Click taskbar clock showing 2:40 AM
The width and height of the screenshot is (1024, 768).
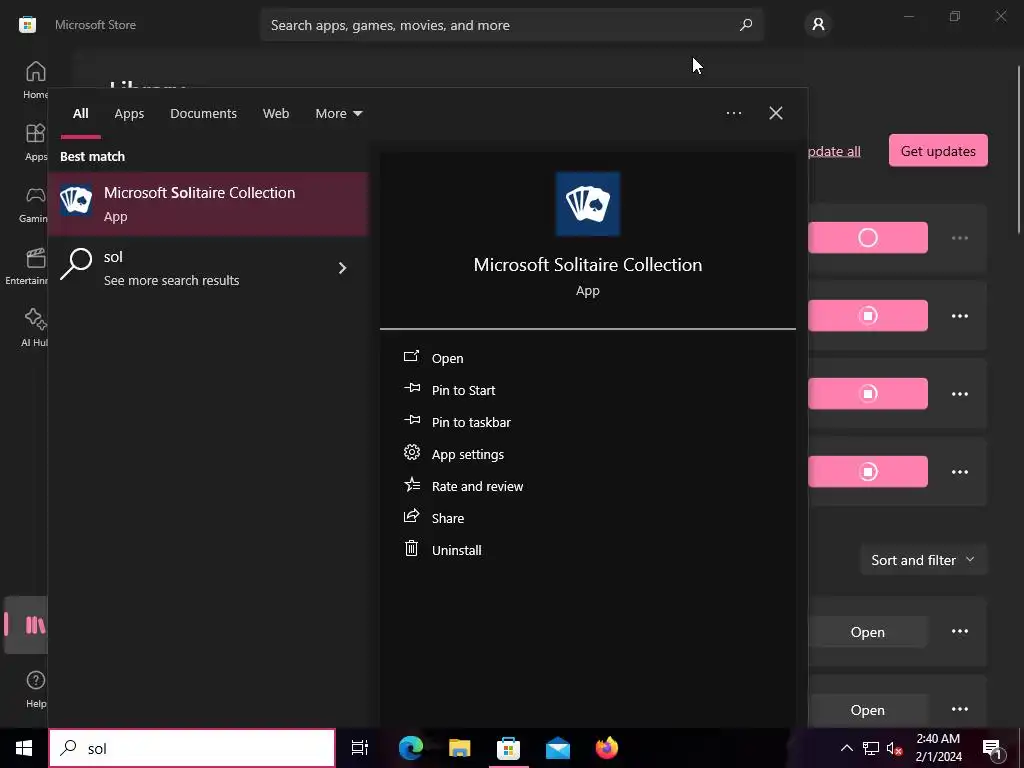coord(938,748)
